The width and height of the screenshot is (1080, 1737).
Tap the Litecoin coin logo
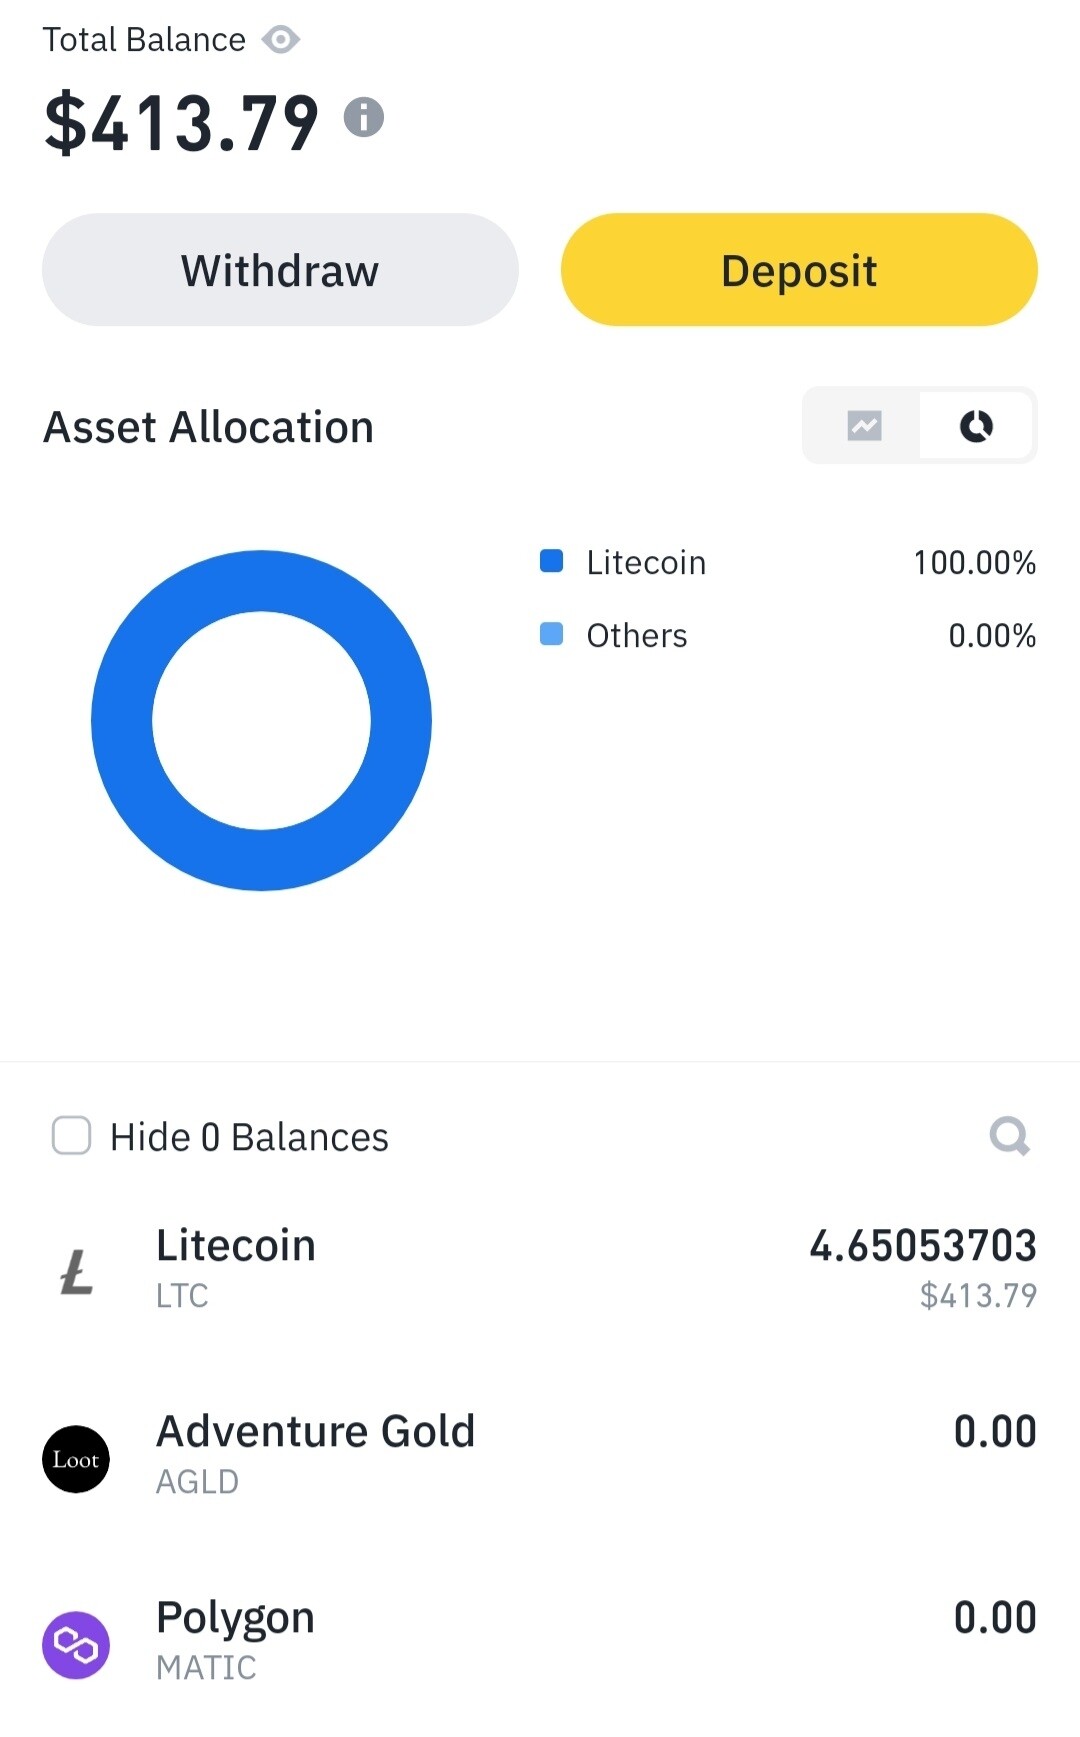point(76,1272)
